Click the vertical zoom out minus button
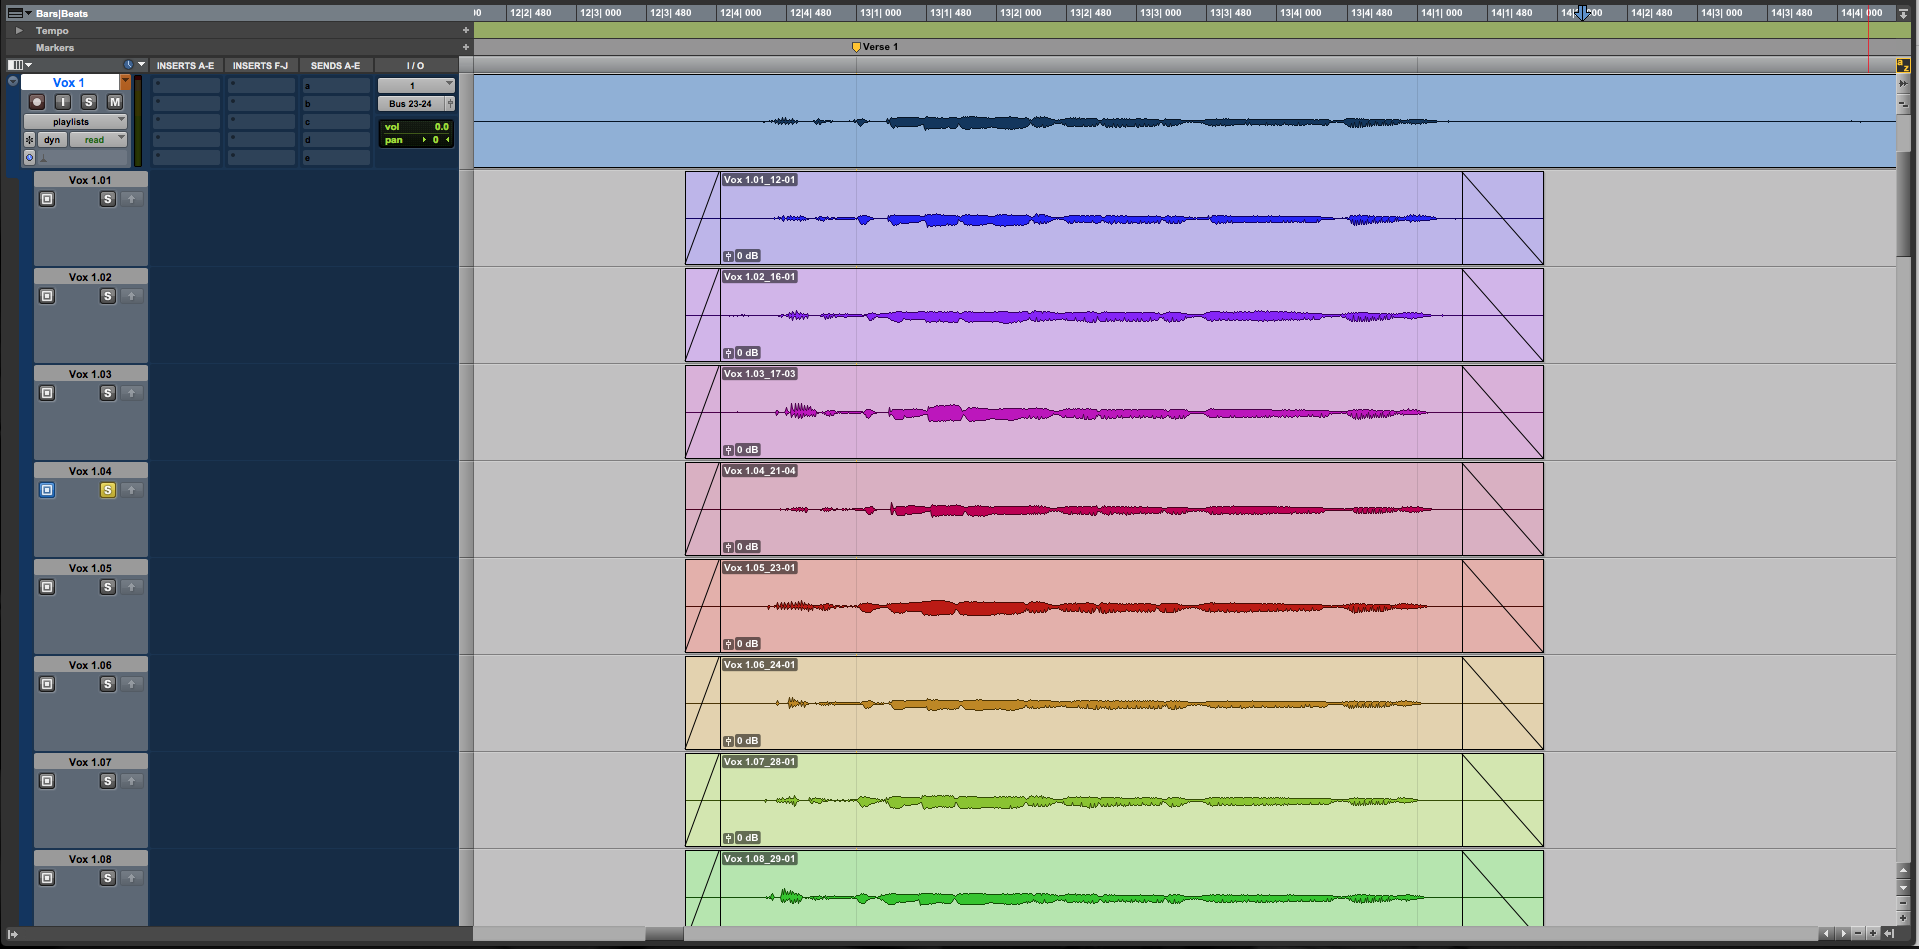 1903,904
